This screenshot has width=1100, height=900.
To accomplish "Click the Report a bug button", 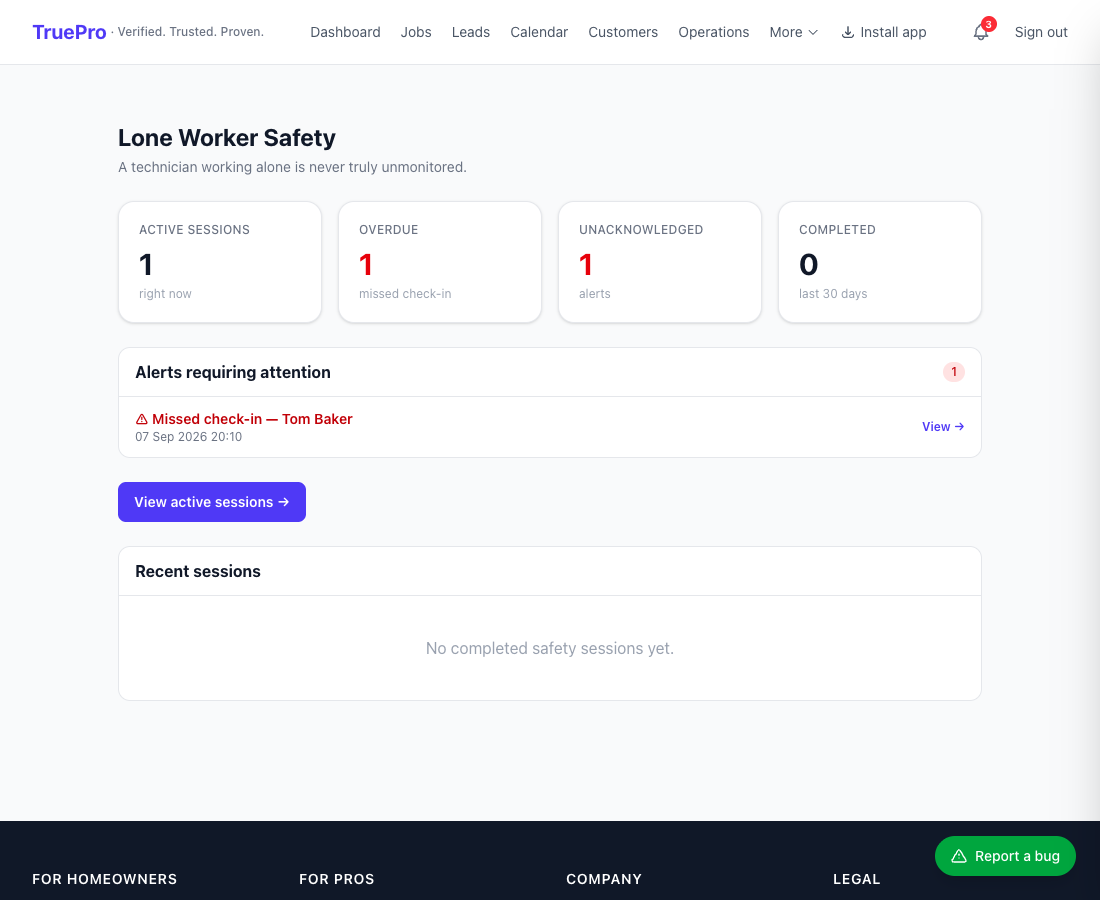I will click(1005, 856).
